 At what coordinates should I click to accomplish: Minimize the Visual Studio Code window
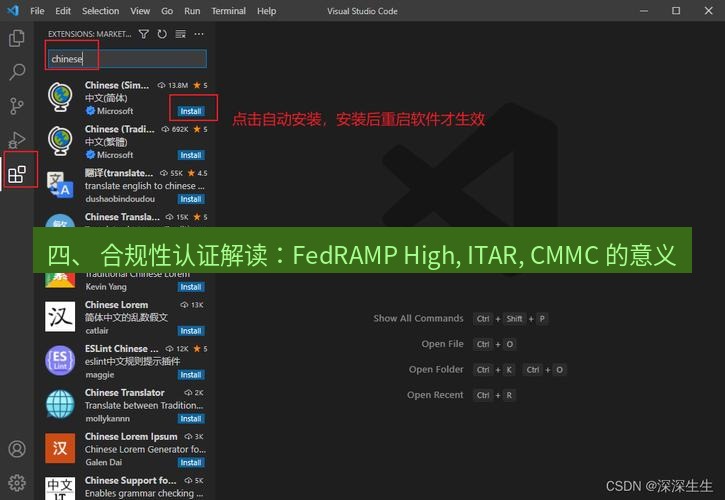[644, 11]
